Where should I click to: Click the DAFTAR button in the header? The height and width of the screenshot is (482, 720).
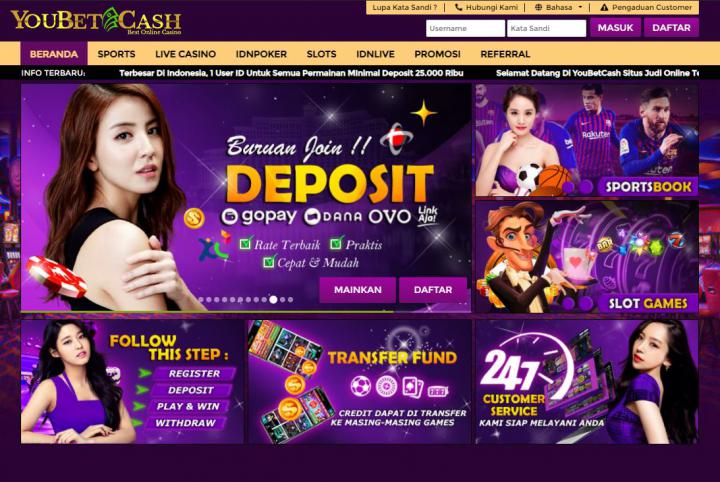[x=671, y=28]
